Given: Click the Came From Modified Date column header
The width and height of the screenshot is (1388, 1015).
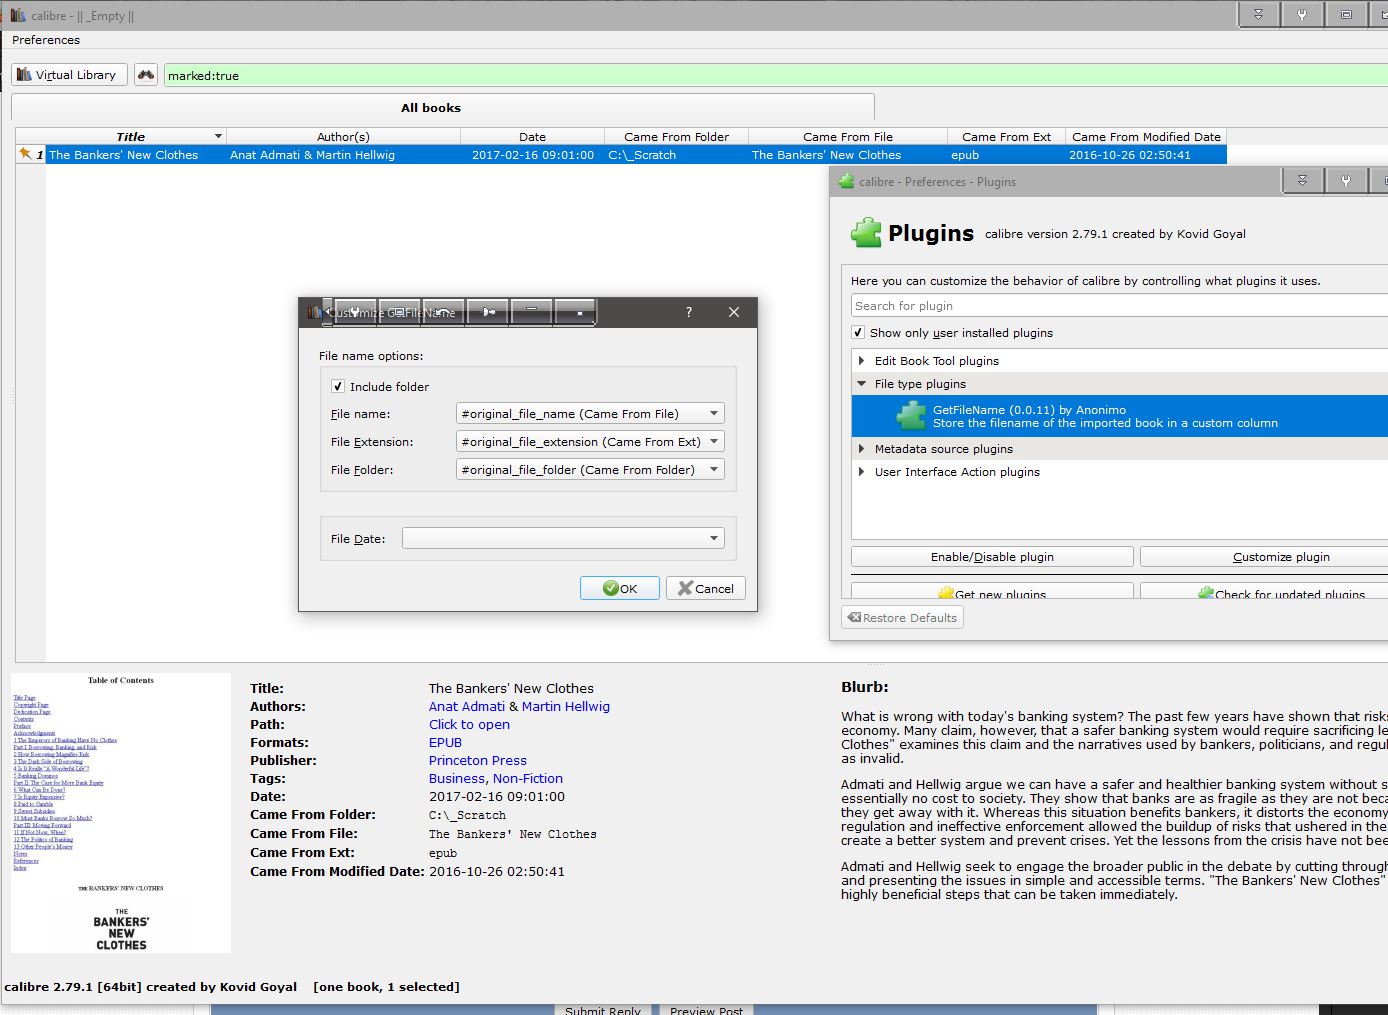Looking at the screenshot, I should click(x=1145, y=137).
